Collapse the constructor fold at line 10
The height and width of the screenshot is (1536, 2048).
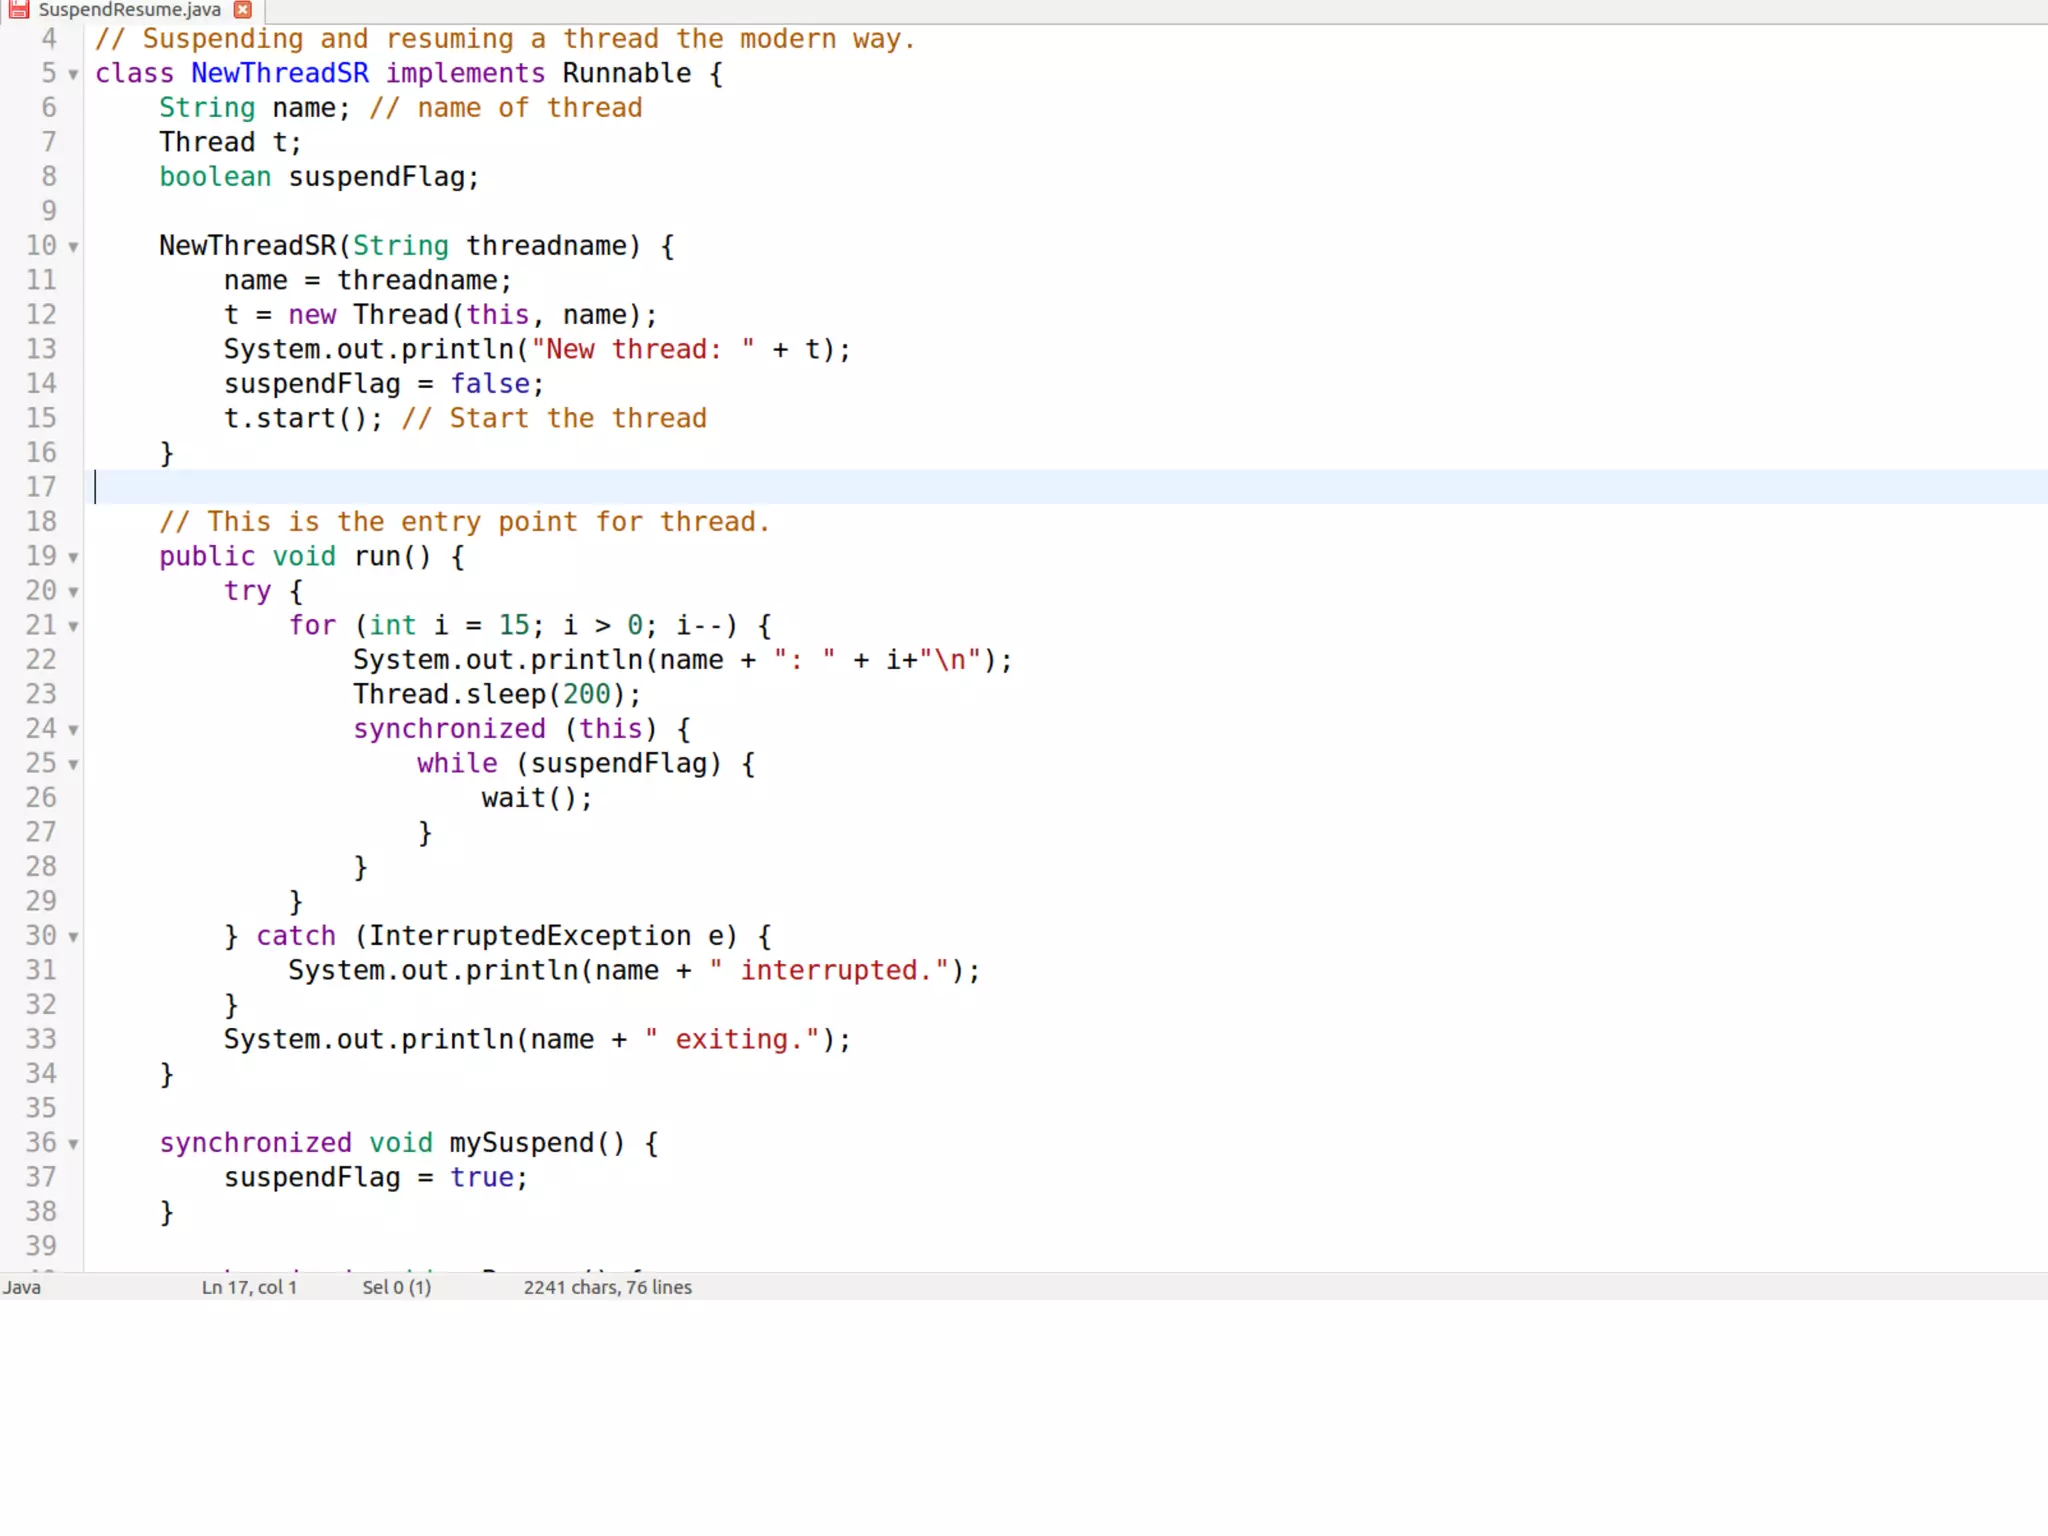click(73, 247)
